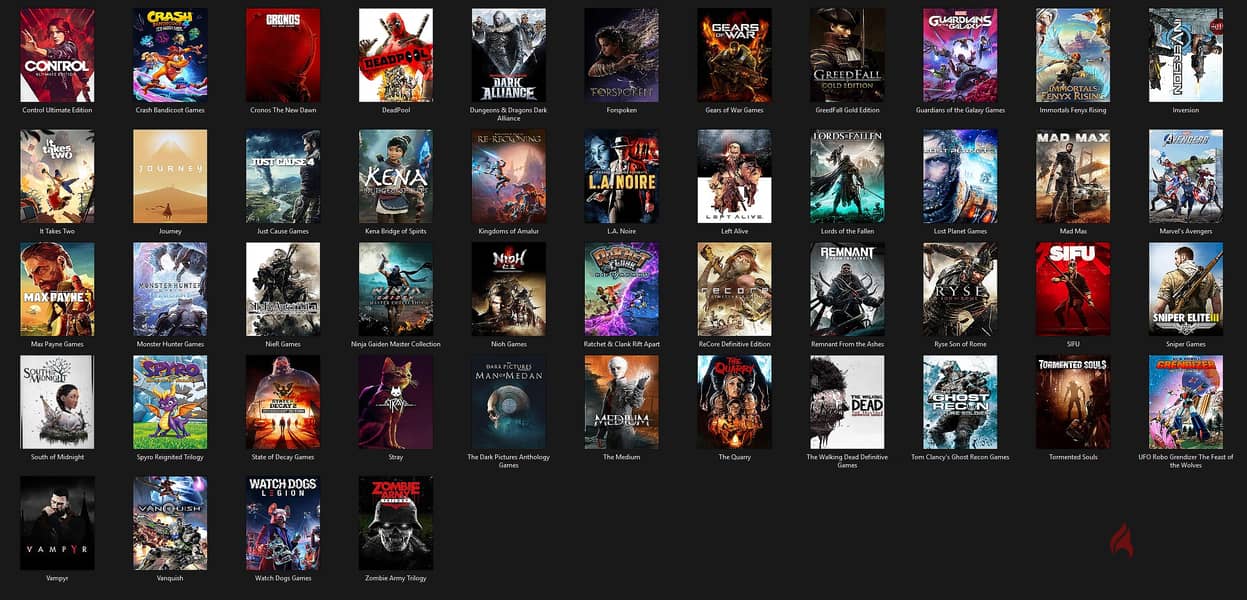This screenshot has height=600, width=1247.
Task: Select Monster Hunter Games cover
Action: click(x=170, y=289)
